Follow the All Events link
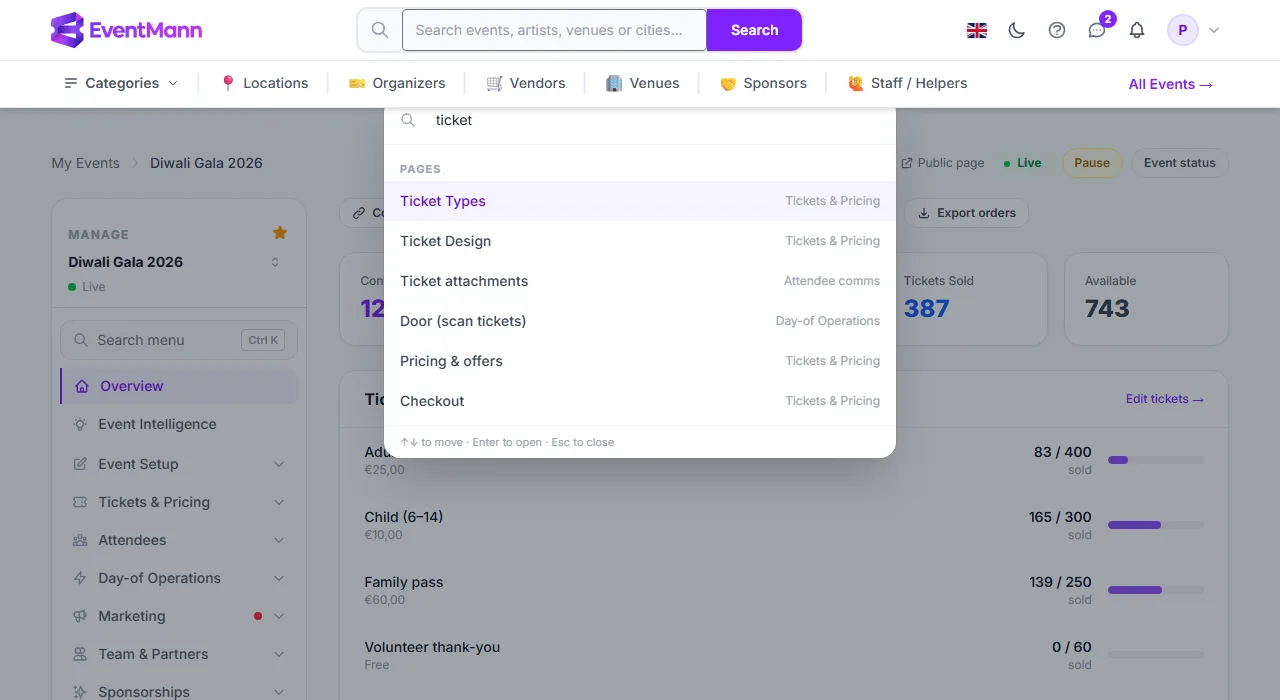Image resolution: width=1280 pixels, height=700 pixels. [x=1171, y=84]
